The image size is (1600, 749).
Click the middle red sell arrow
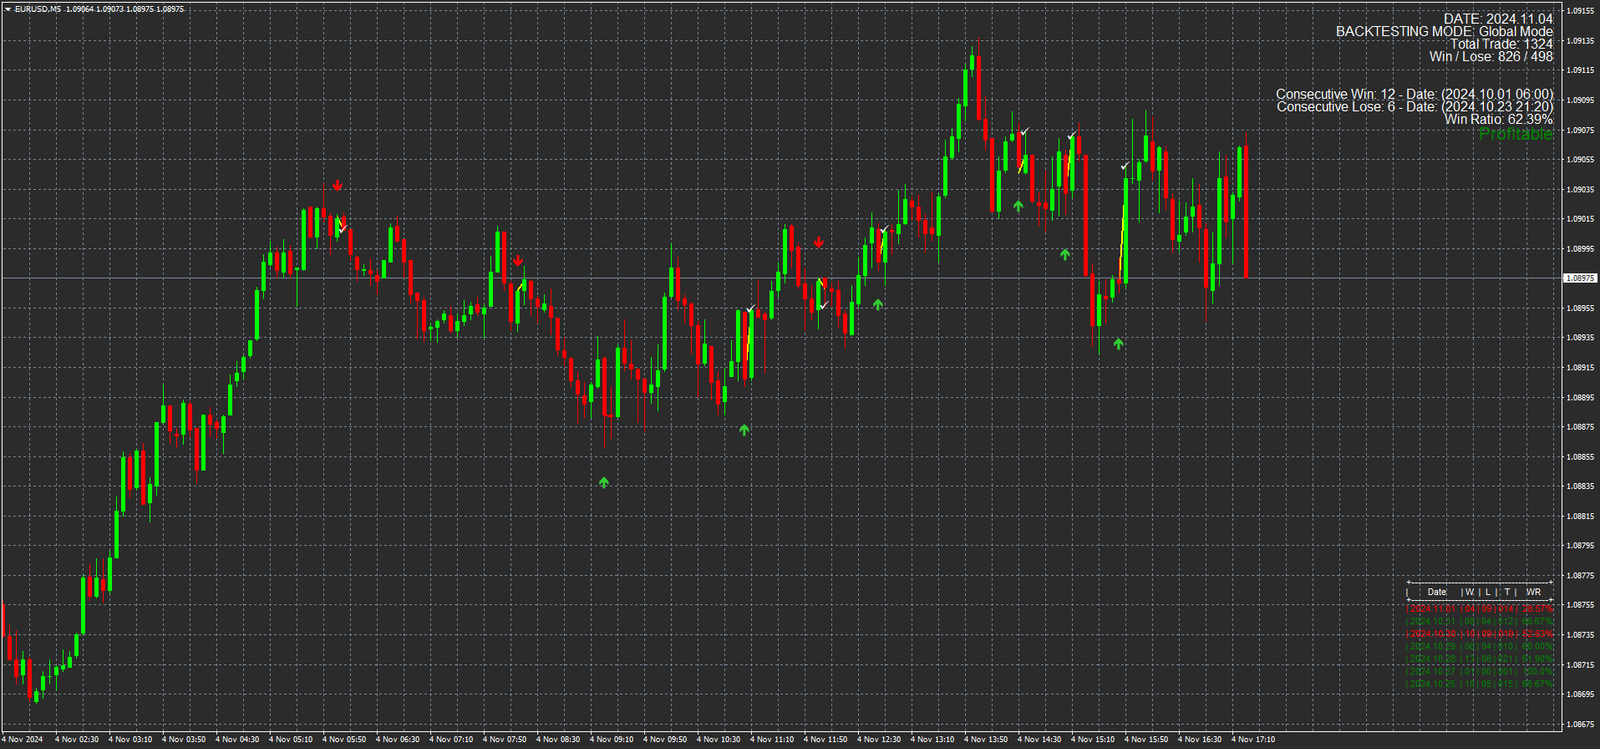518,261
